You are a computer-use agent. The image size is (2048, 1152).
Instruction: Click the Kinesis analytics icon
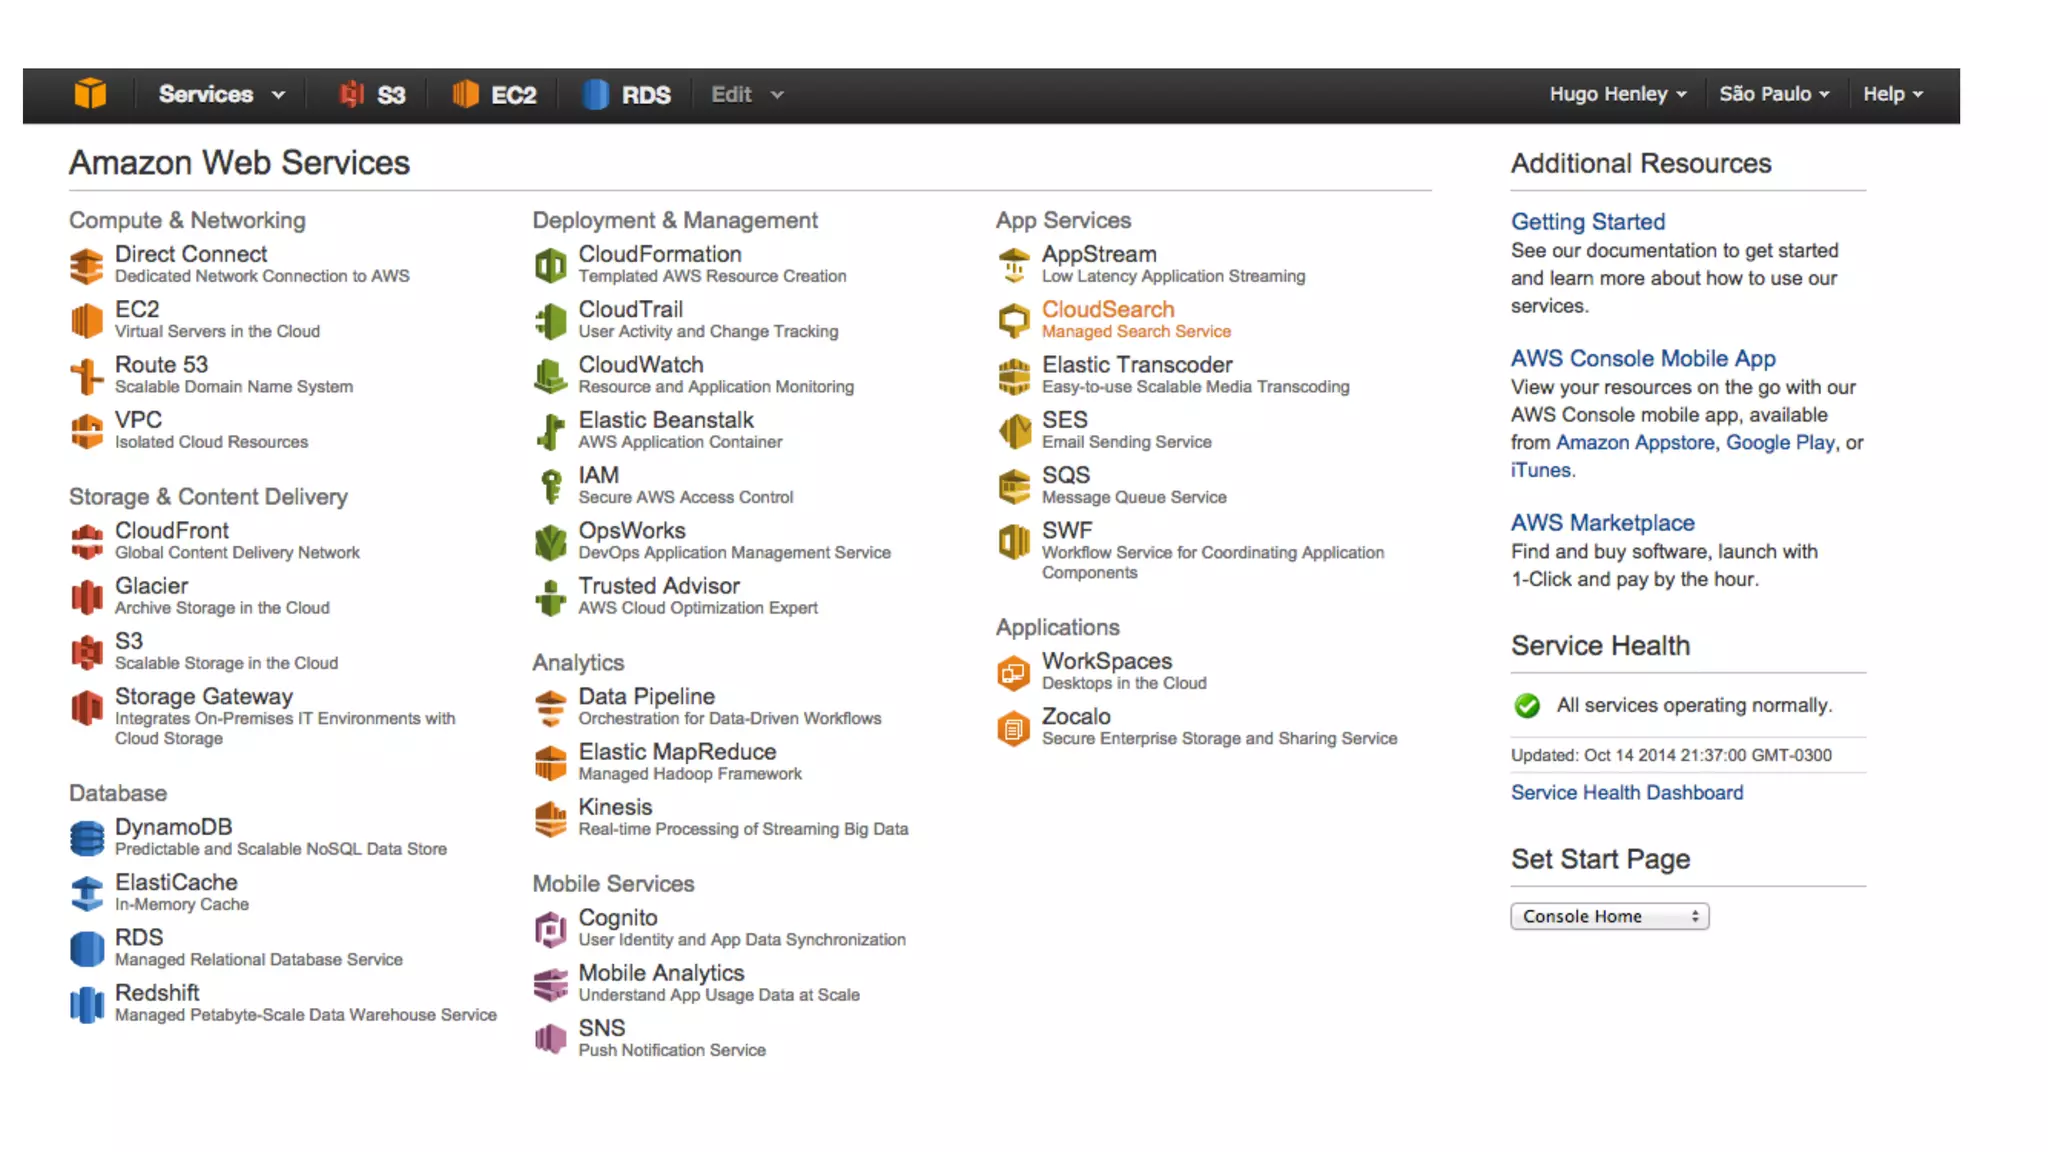click(550, 818)
